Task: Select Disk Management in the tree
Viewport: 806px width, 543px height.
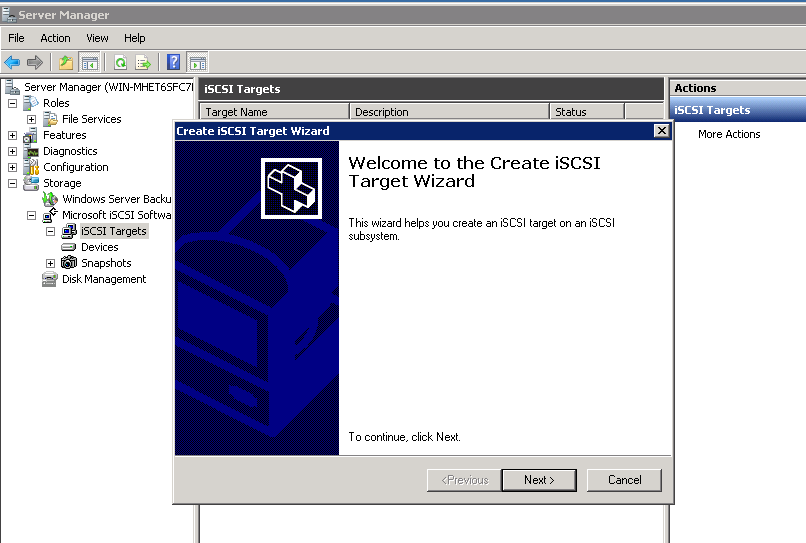Action: click(x=104, y=279)
